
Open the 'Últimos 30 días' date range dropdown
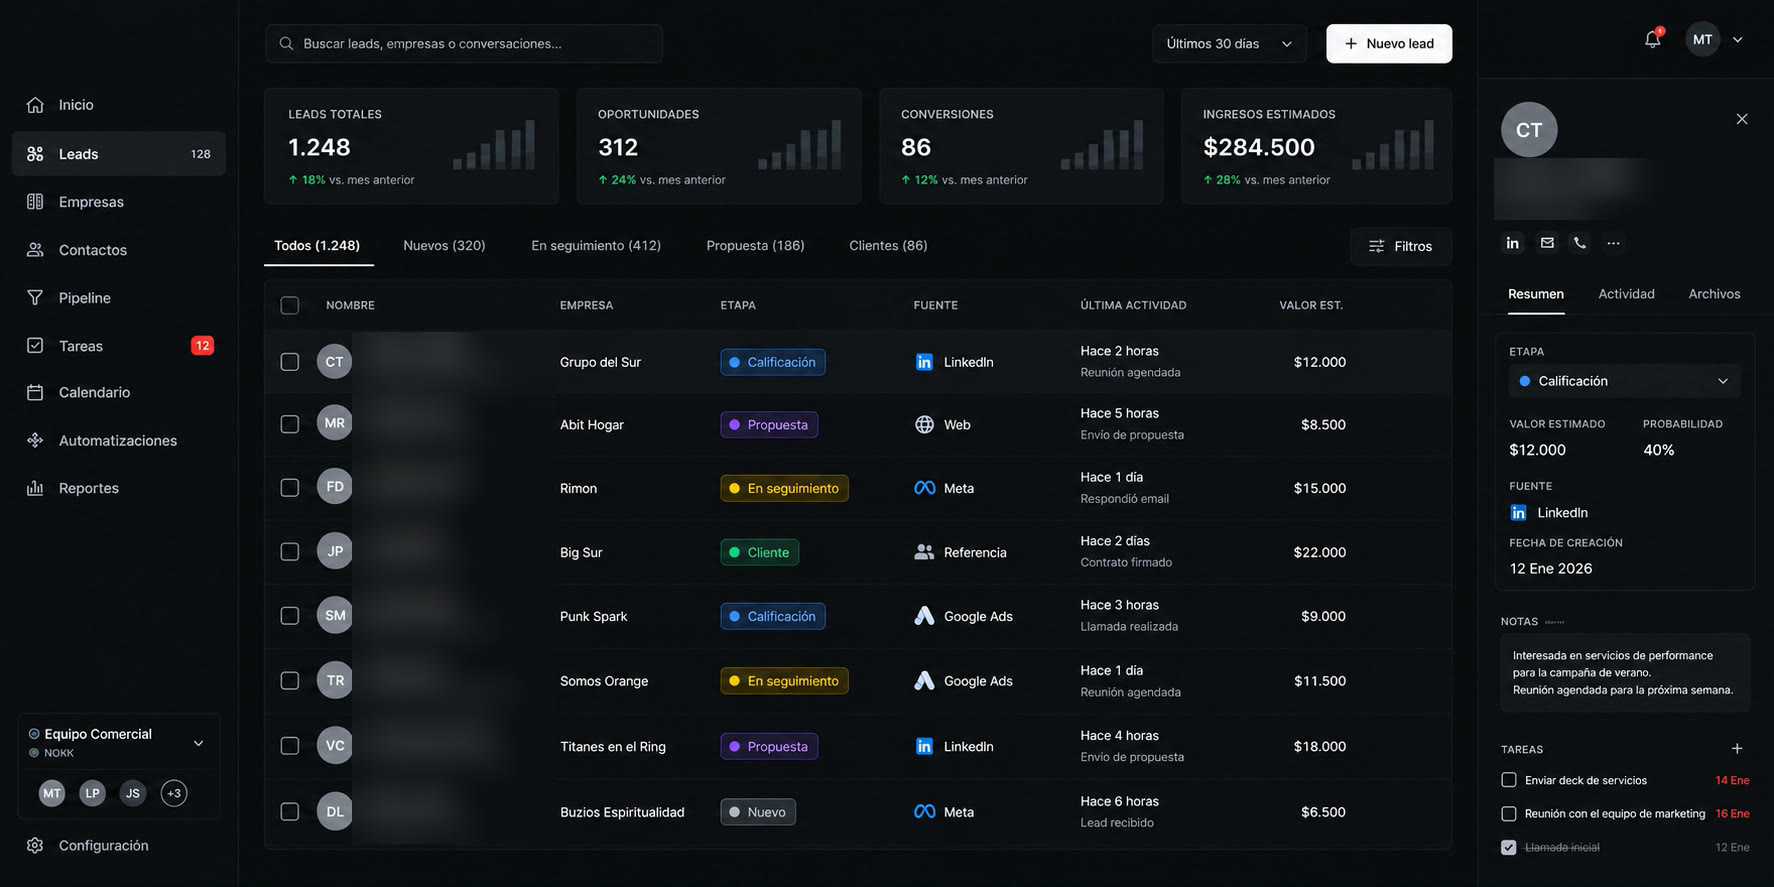coord(1229,44)
